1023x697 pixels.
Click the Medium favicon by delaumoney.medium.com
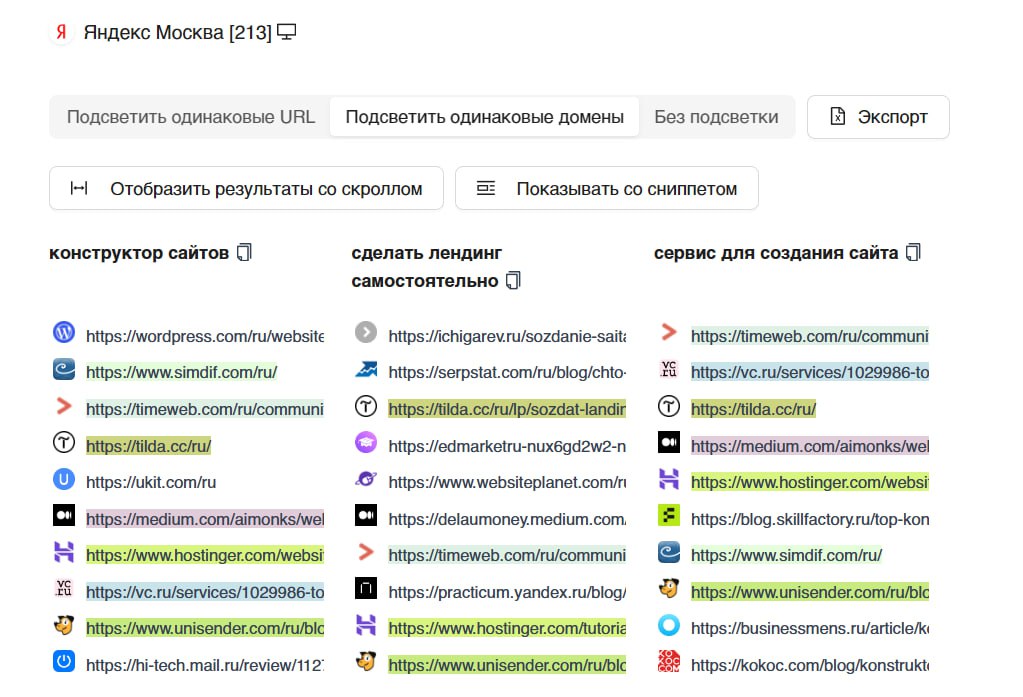(x=366, y=515)
